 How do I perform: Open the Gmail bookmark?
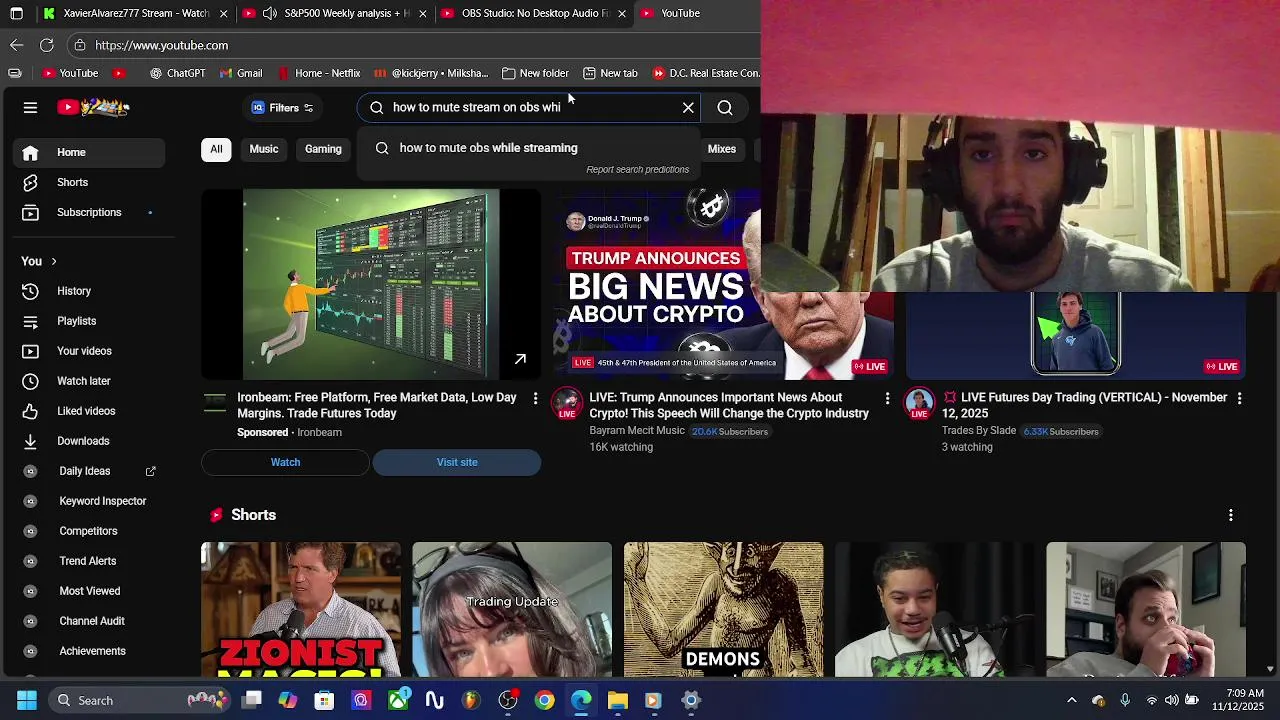pos(241,73)
